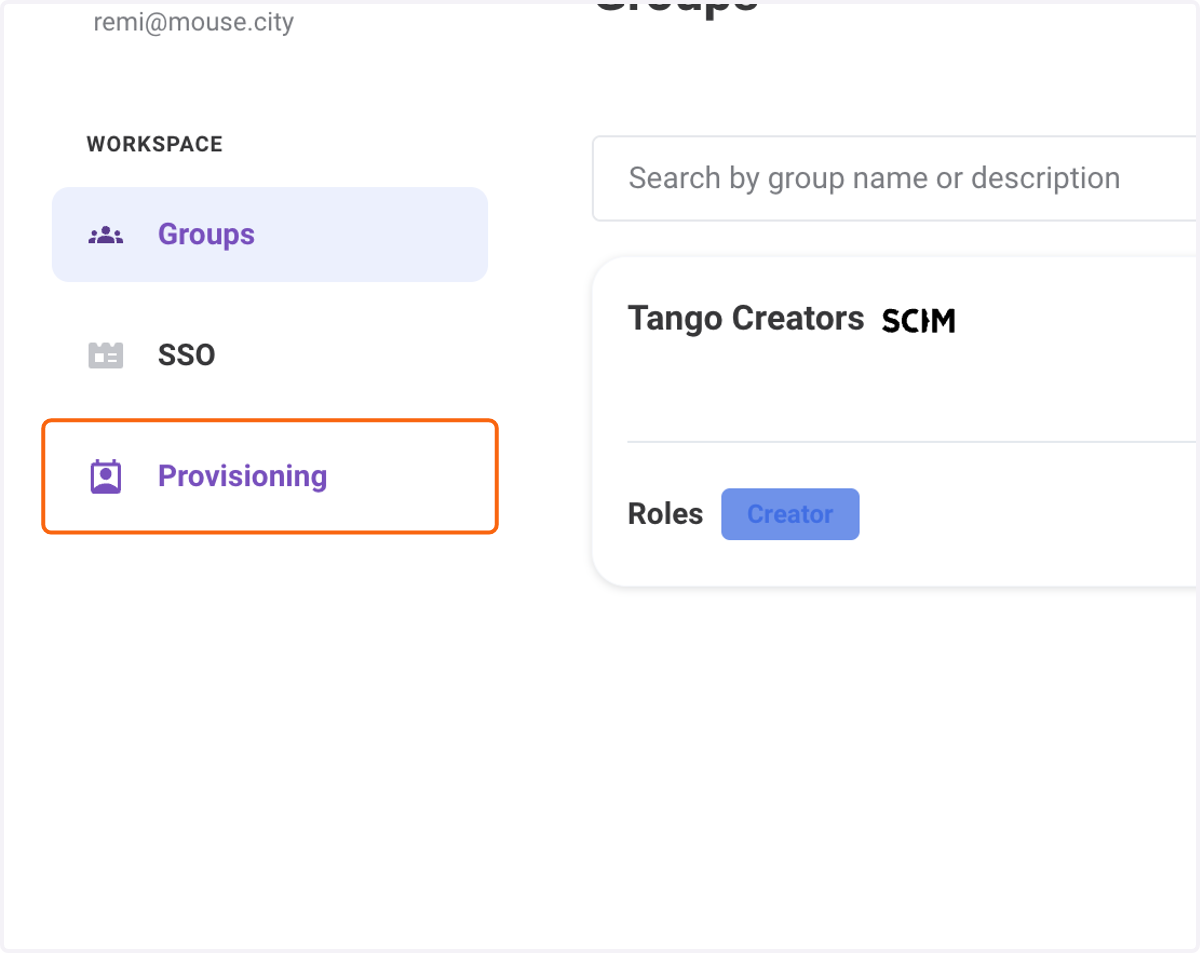Click the SSO icon in sidebar
1200x953 pixels.
point(105,355)
